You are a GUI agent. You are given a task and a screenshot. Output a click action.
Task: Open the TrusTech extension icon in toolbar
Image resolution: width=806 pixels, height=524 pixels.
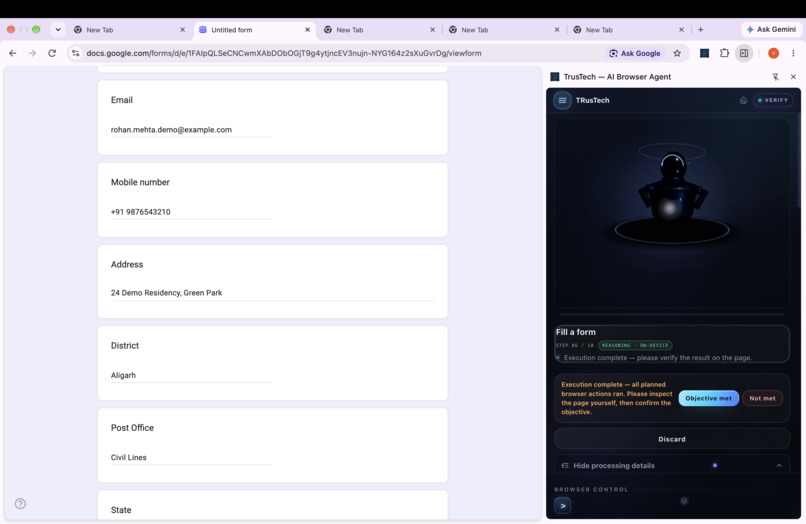pos(704,53)
